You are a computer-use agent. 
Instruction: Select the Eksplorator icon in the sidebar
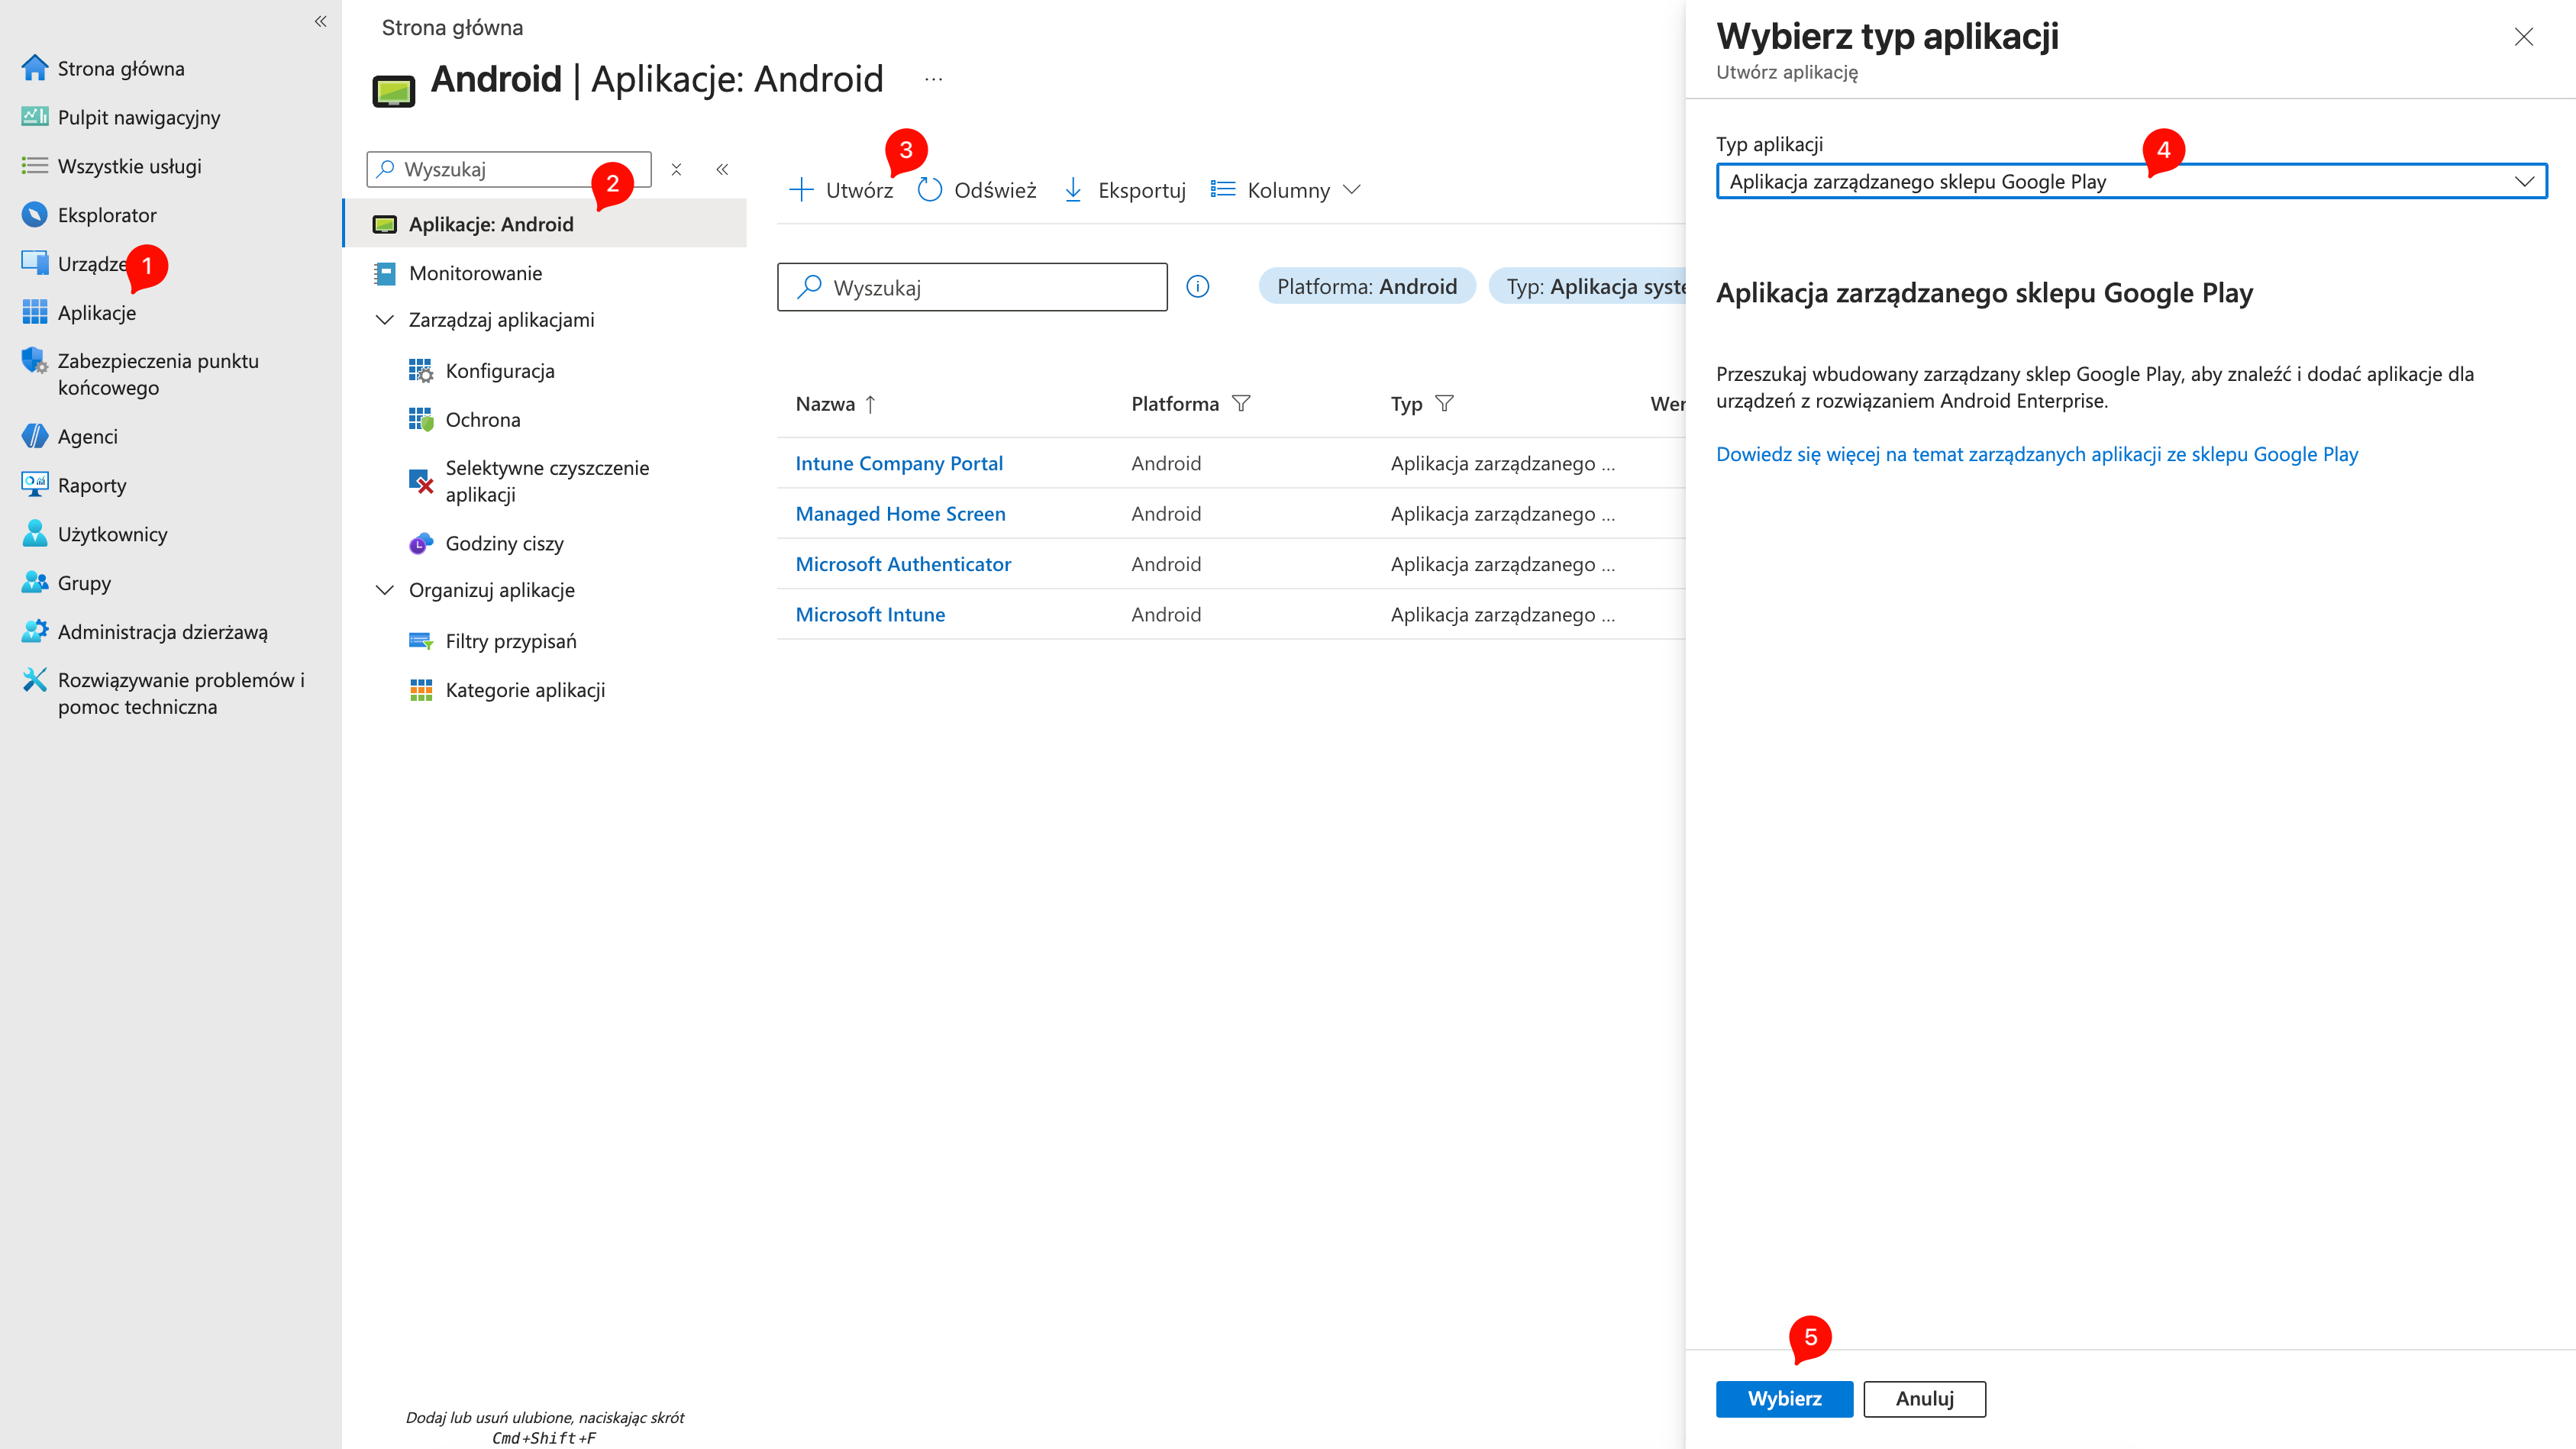(x=35, y=214)
